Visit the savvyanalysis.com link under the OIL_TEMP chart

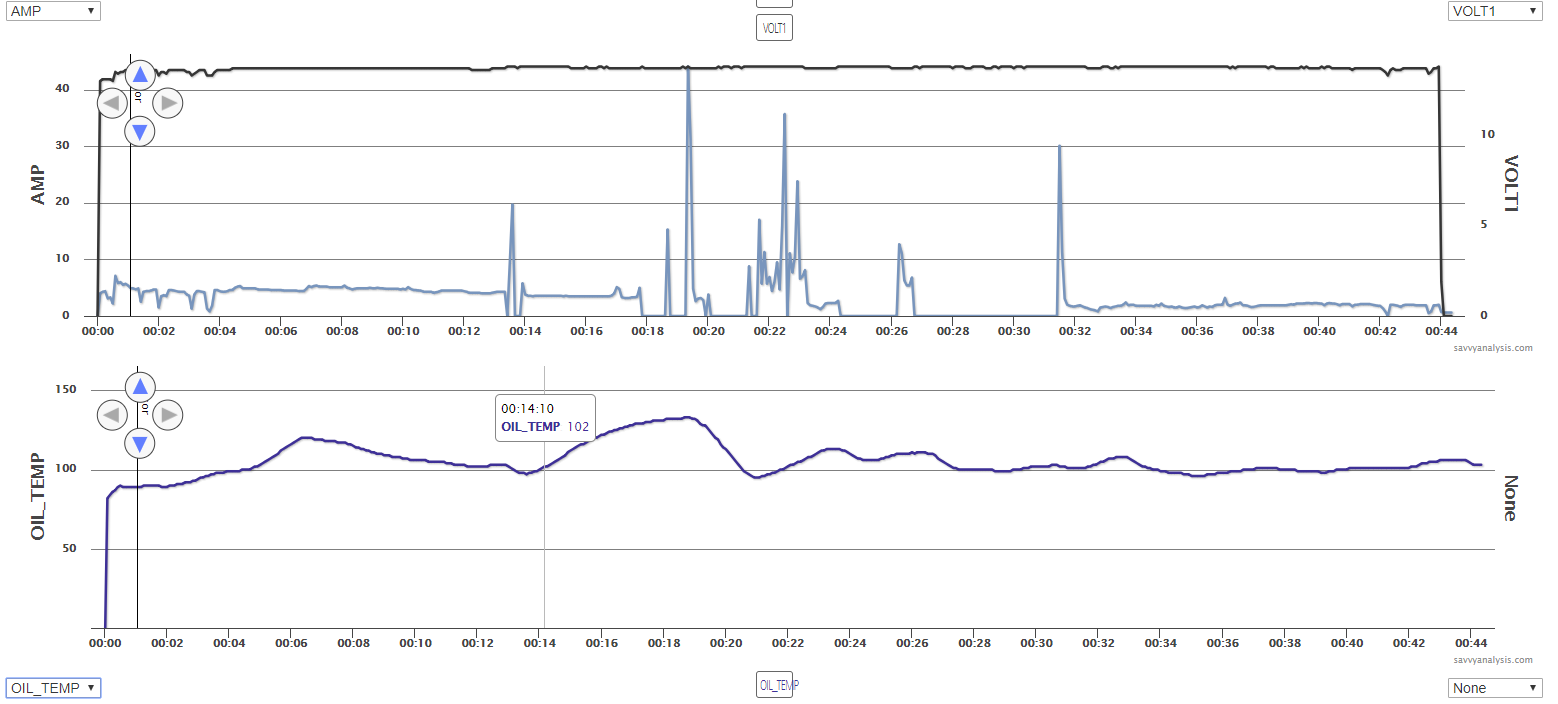tap(1491, 660)
